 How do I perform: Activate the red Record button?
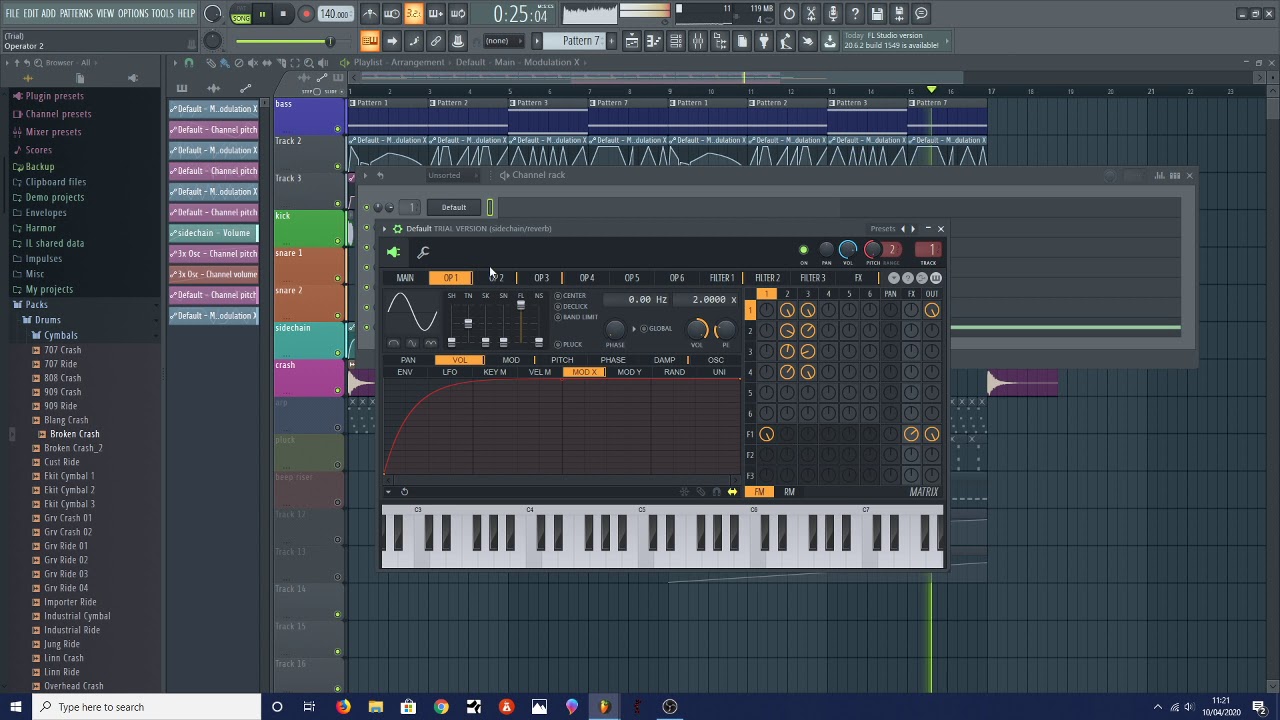point(306,14)
